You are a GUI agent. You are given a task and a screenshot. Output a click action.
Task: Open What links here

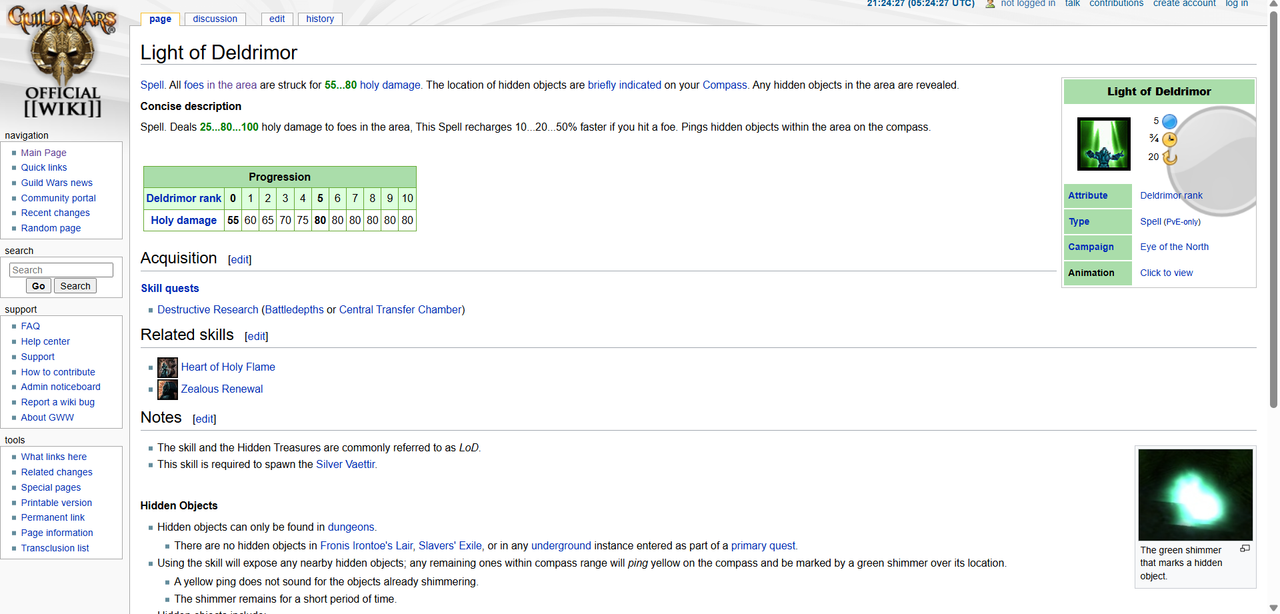coord(54,457)
